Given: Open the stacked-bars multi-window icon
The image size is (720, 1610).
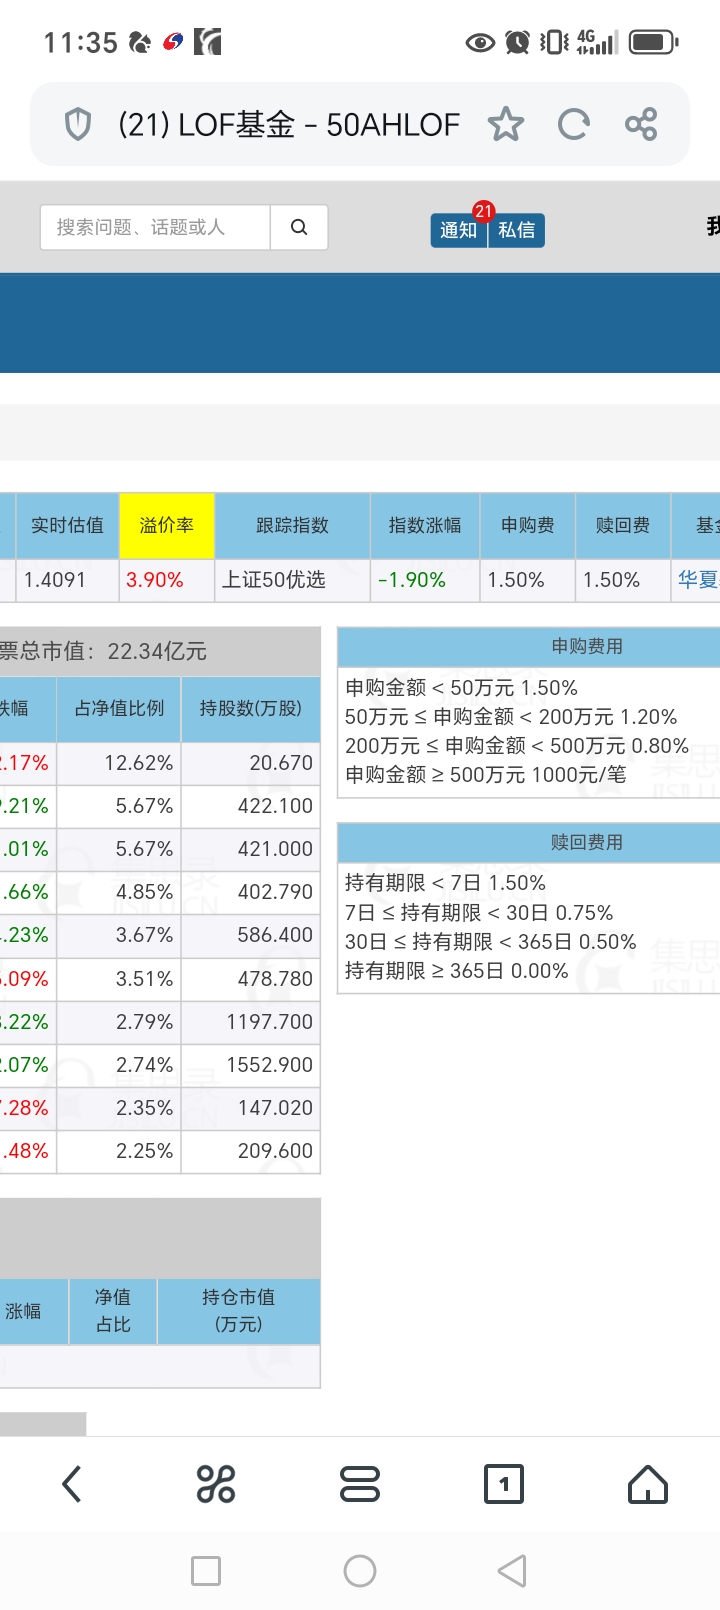Looking at the screenshot, I should coord(360,1484).
